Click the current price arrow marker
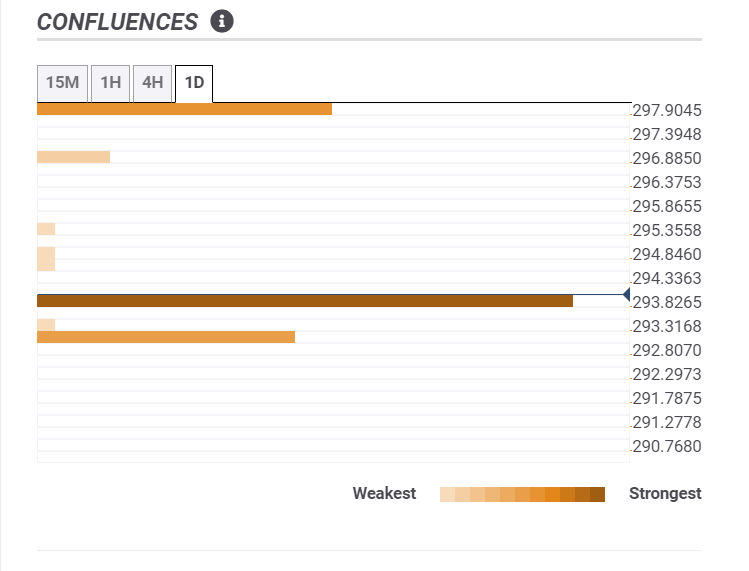 (x=626, y=295)
